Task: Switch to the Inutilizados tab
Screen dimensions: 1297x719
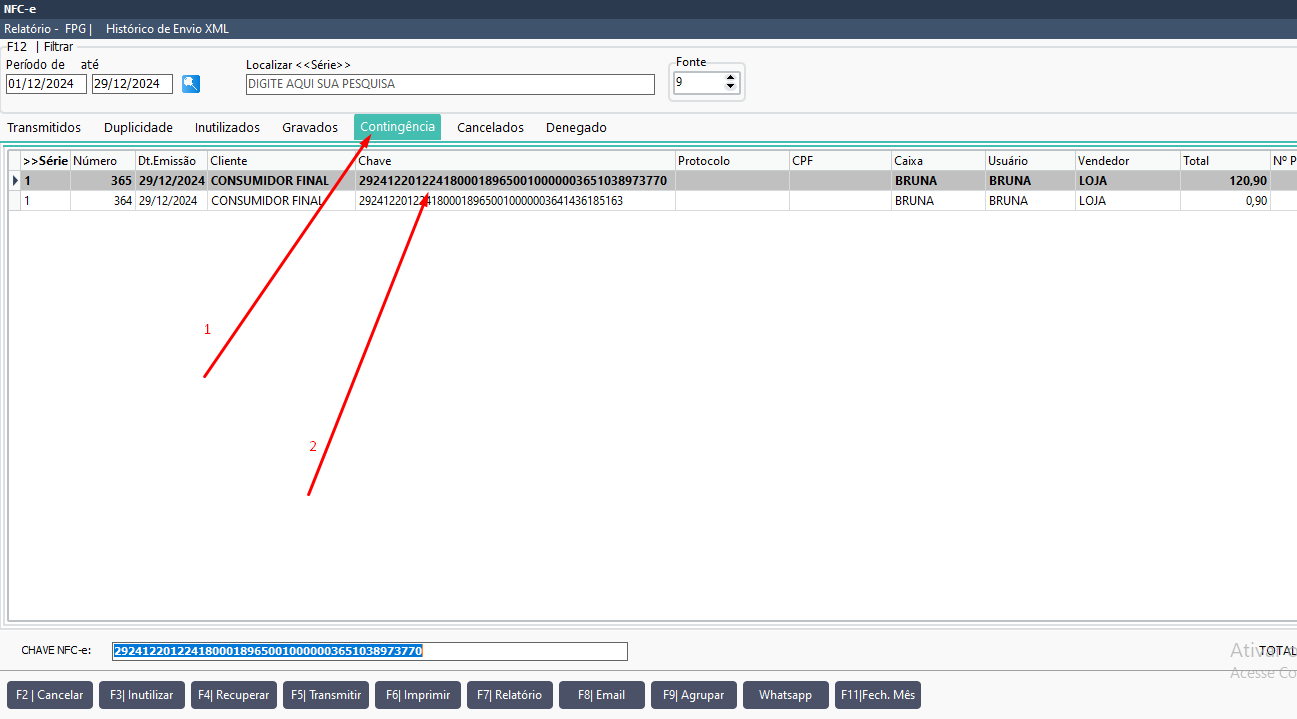Action: point(227,127)
